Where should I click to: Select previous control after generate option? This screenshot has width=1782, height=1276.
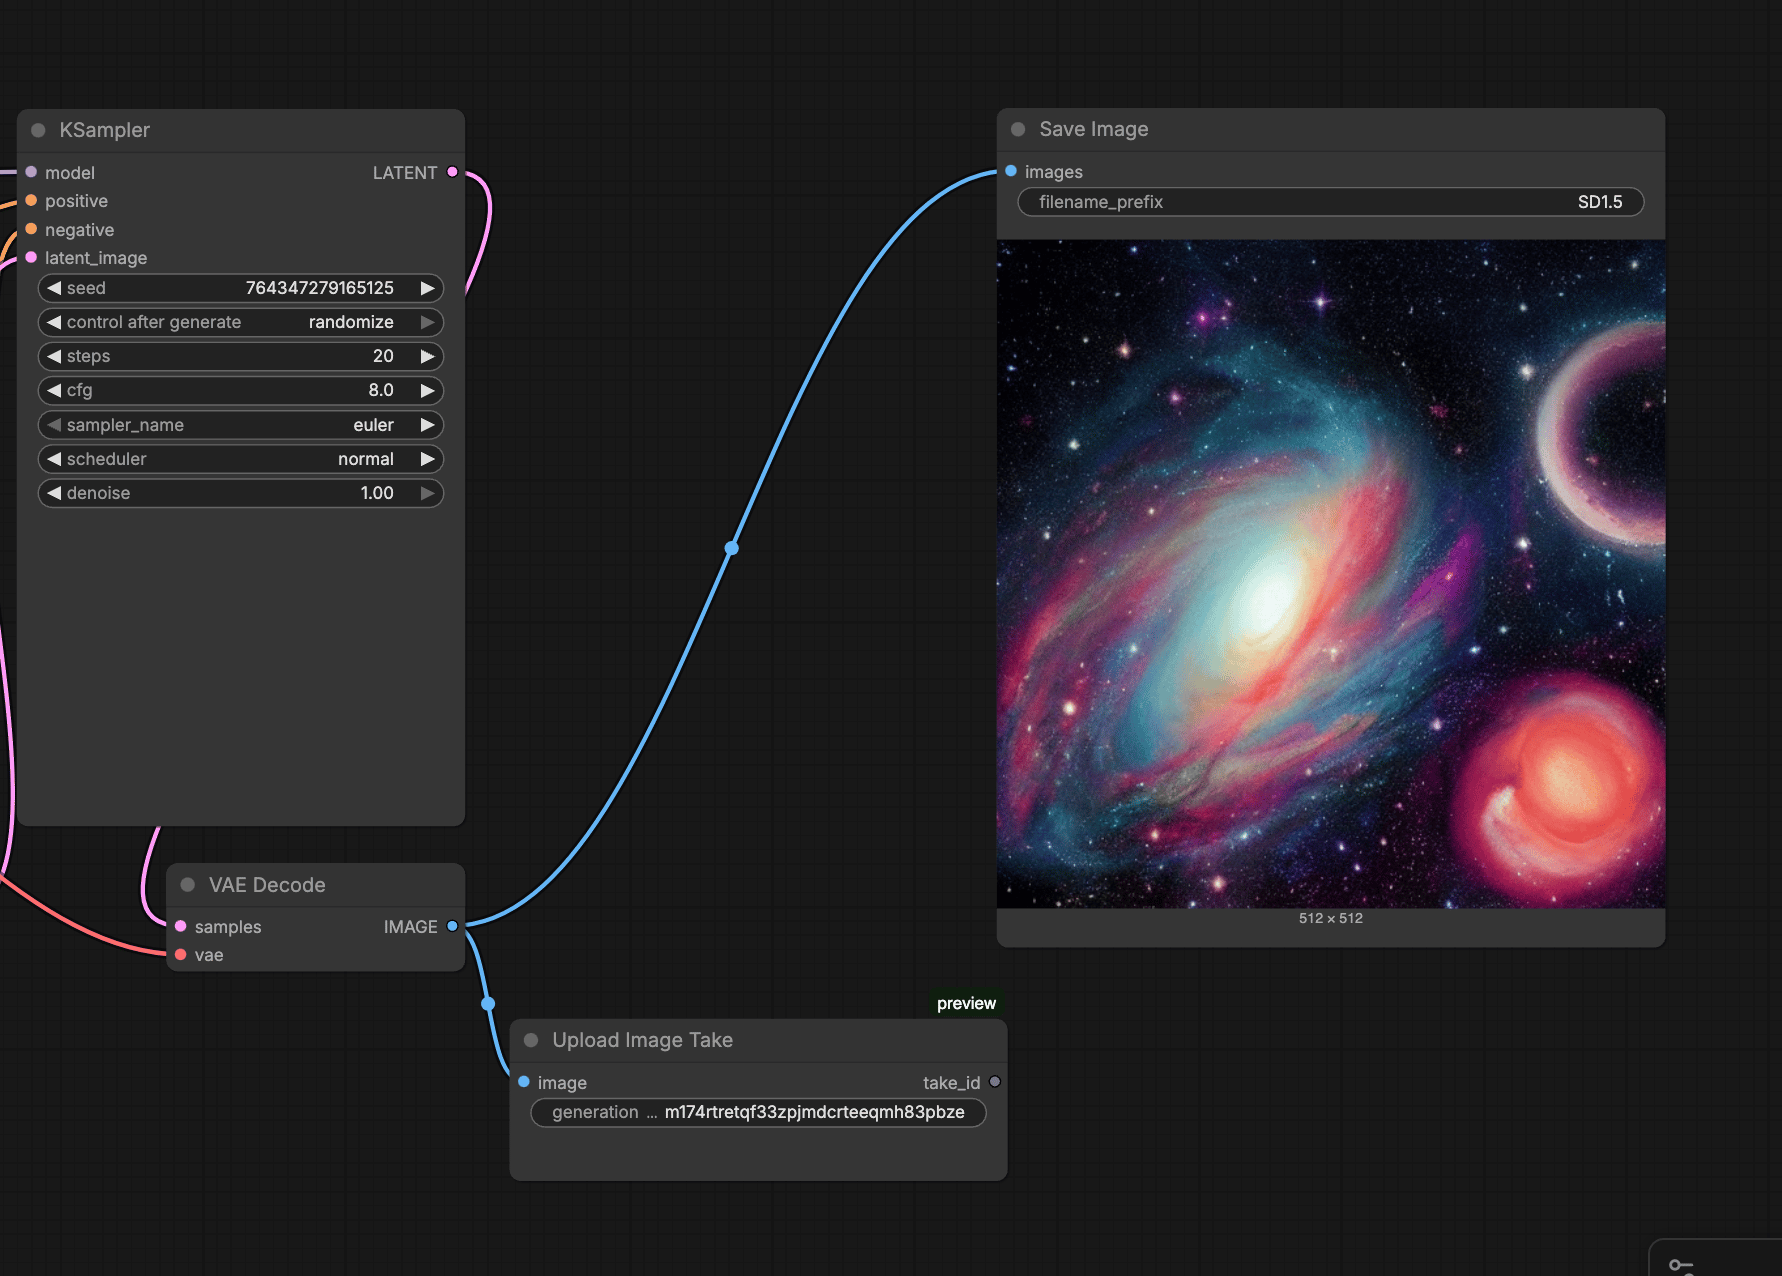tap(54, 322)
